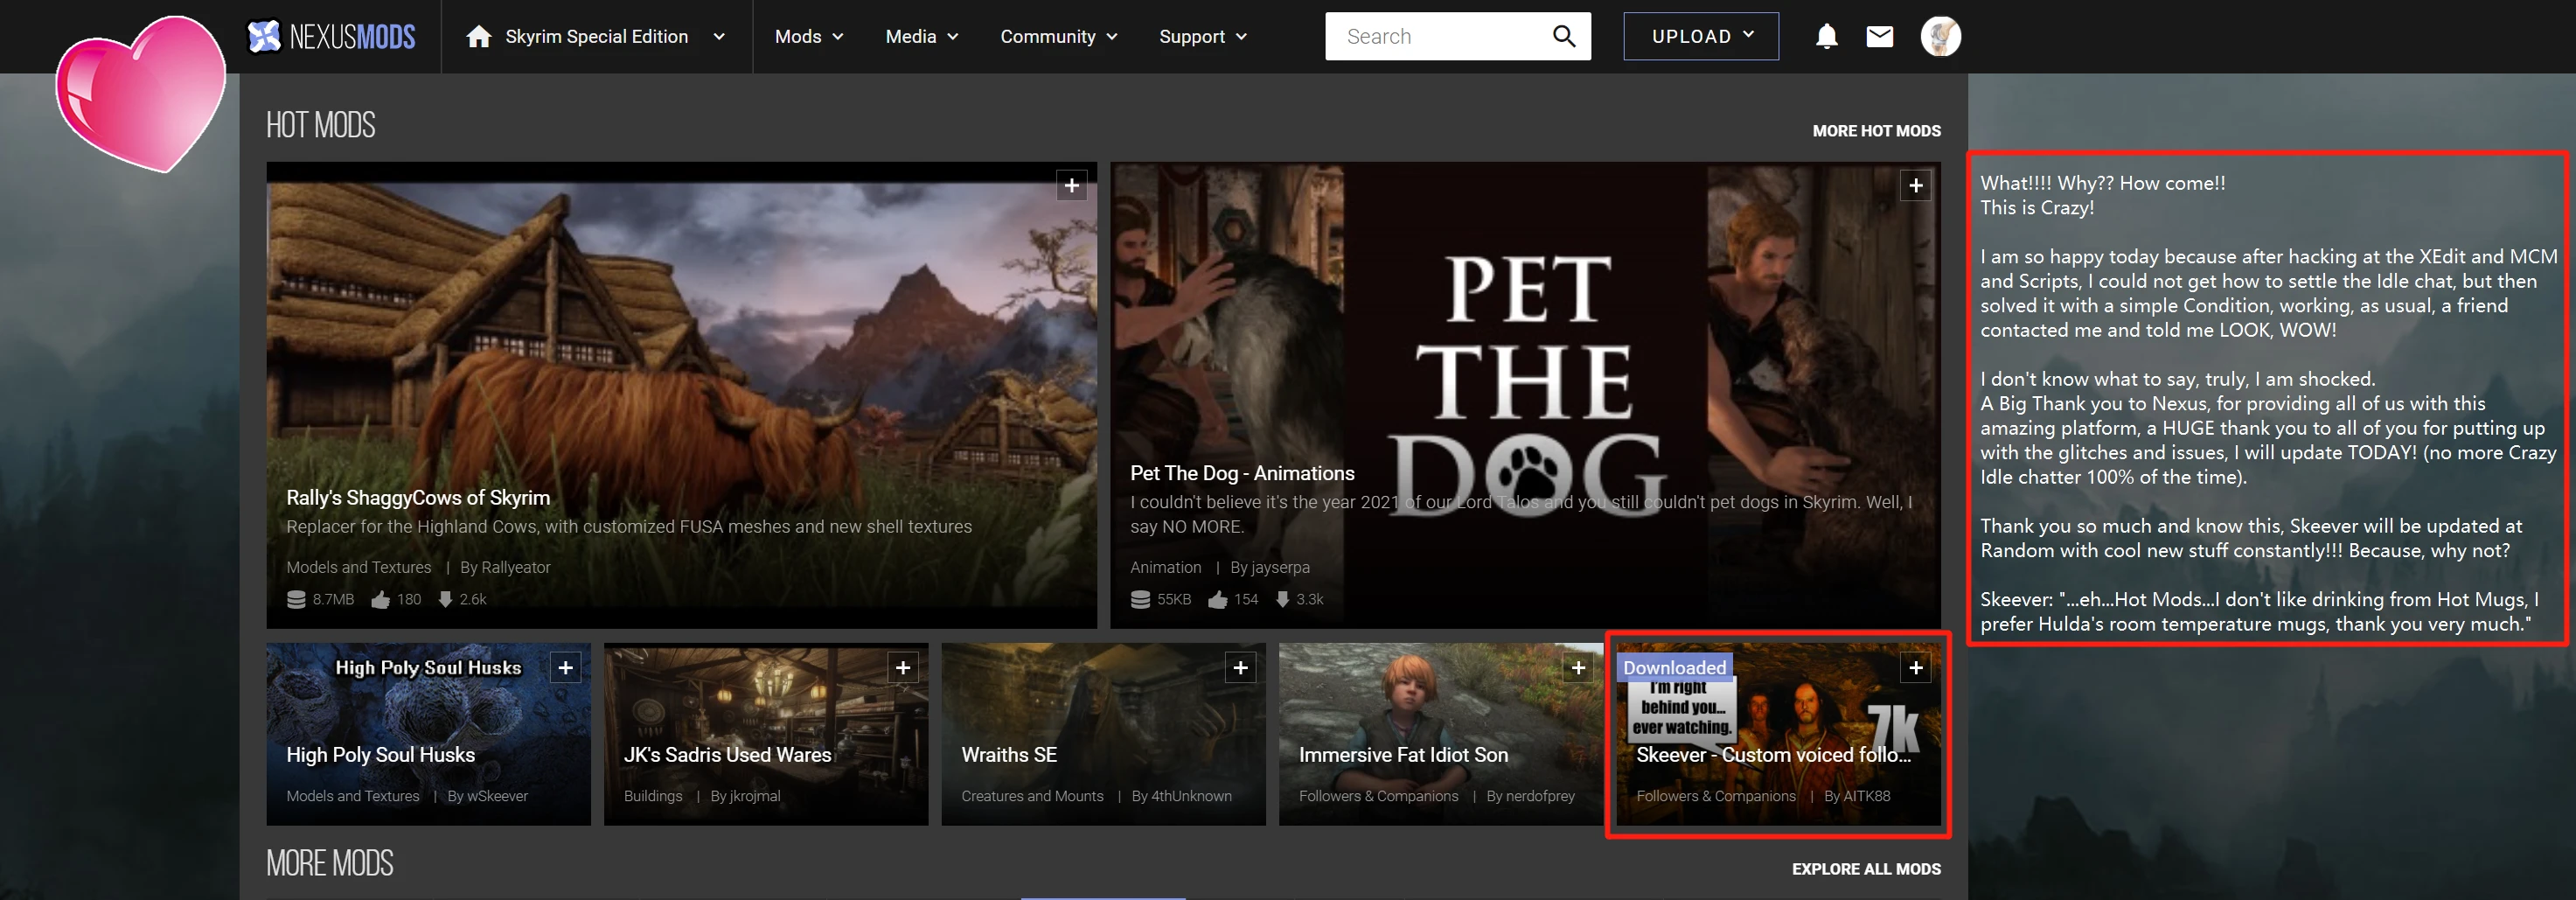Click the 3.3k downloads count on Pet The Dog
The height and width of the screenshot is (900, 2576).
[1310, 600]
